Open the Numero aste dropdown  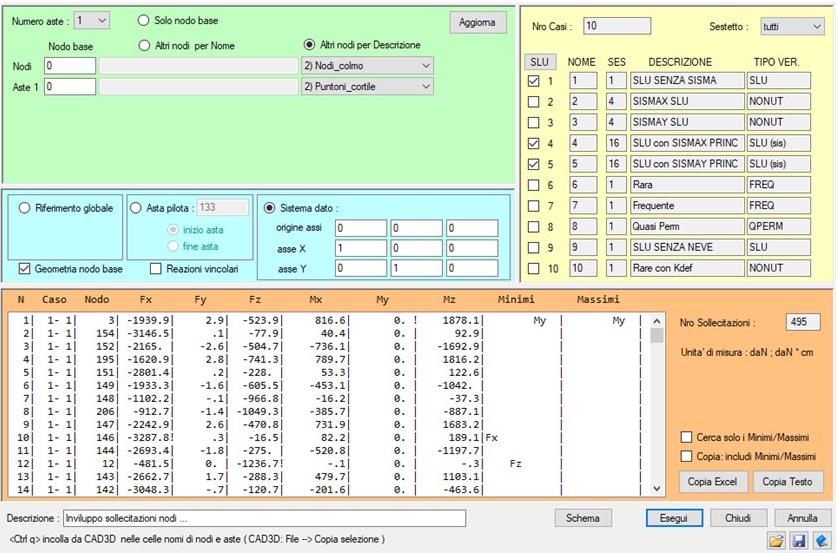click(x=92, y=20)
